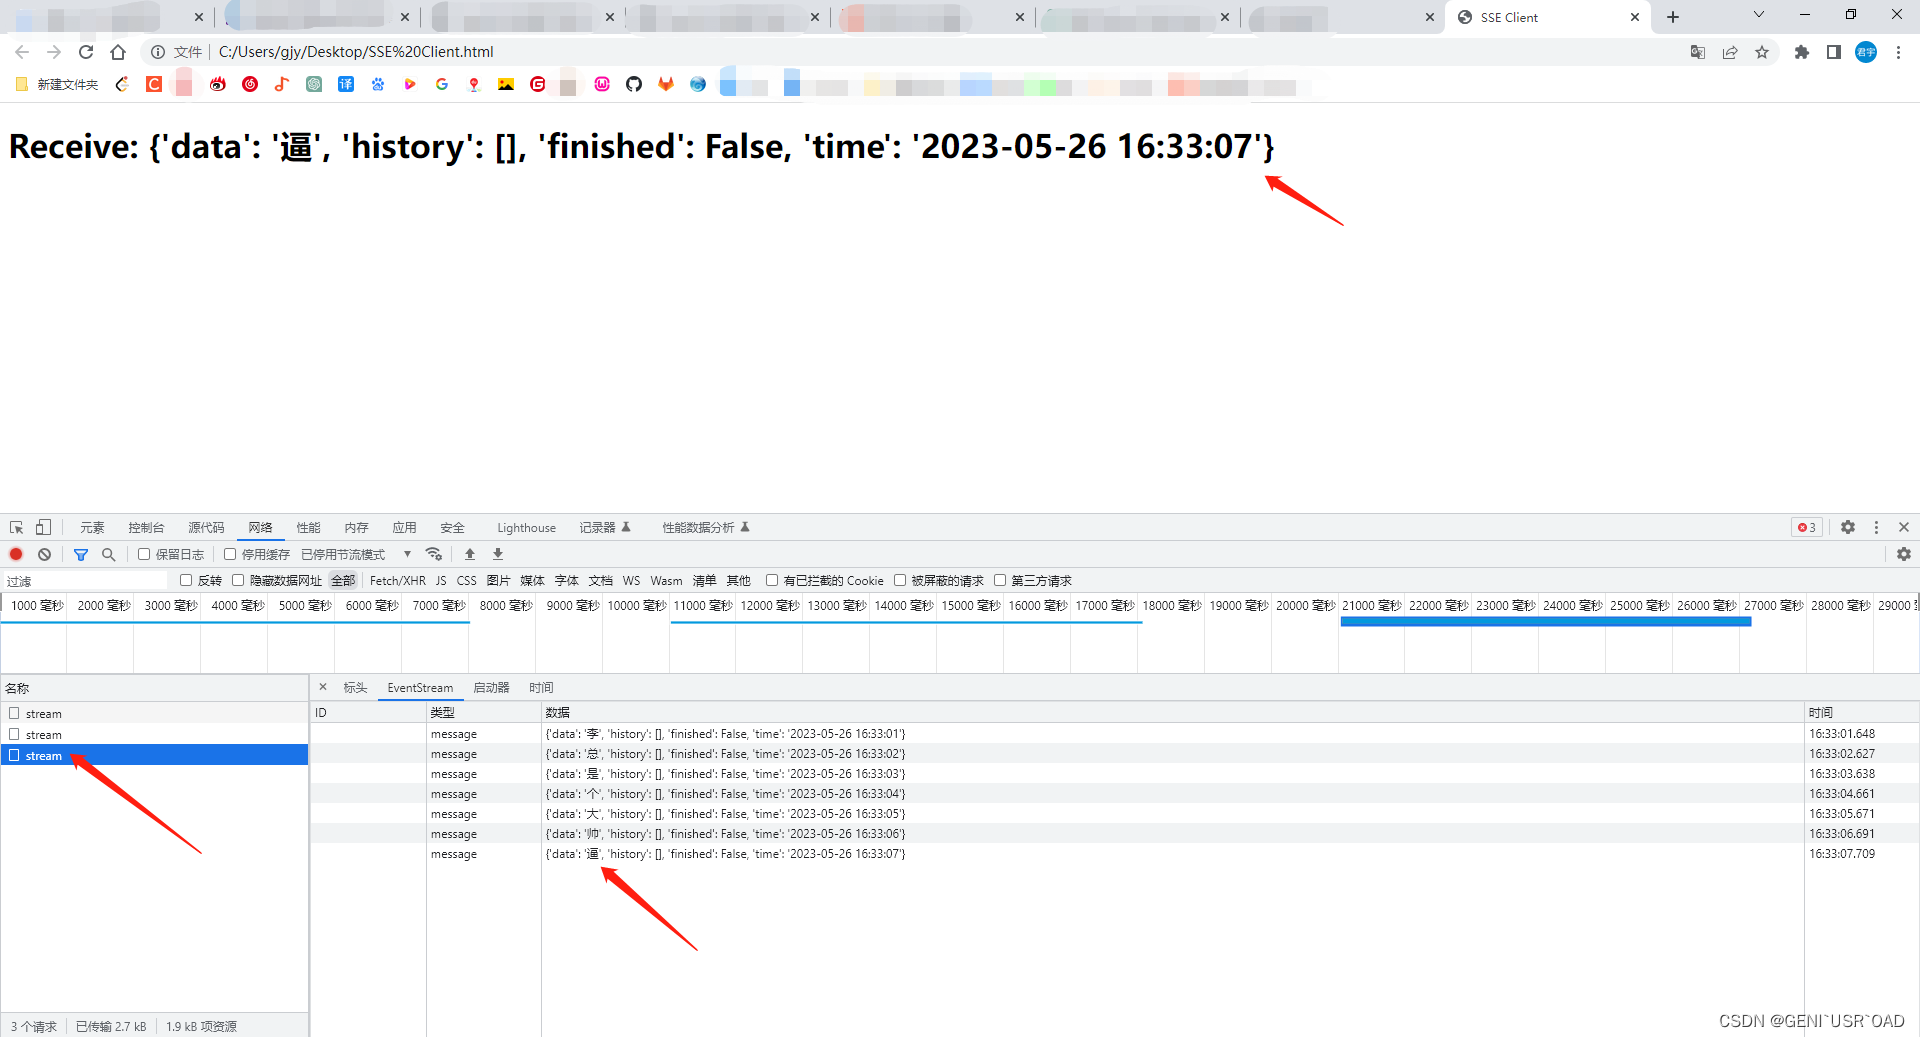The width and height of the screenshot is (1920, 1037).
Task: Open network conditions via the wifi gear icon
Action: pyautogui.click(x=434, y=554)
